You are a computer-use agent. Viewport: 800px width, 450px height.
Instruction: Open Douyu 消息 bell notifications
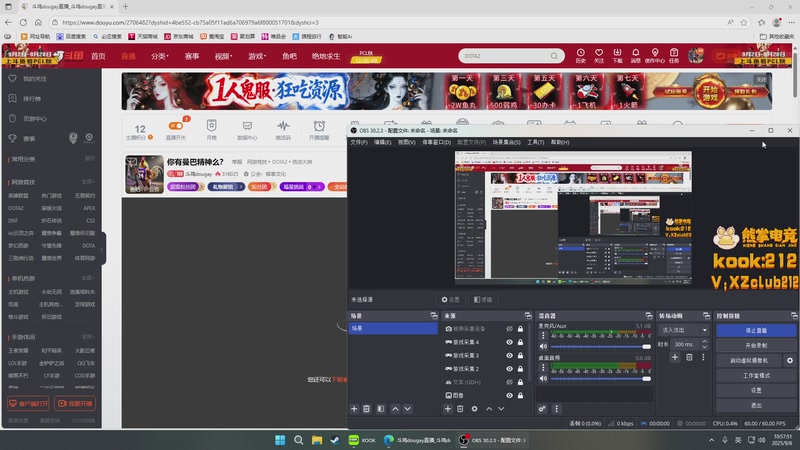pyautogui.click(x=636, y=55)
